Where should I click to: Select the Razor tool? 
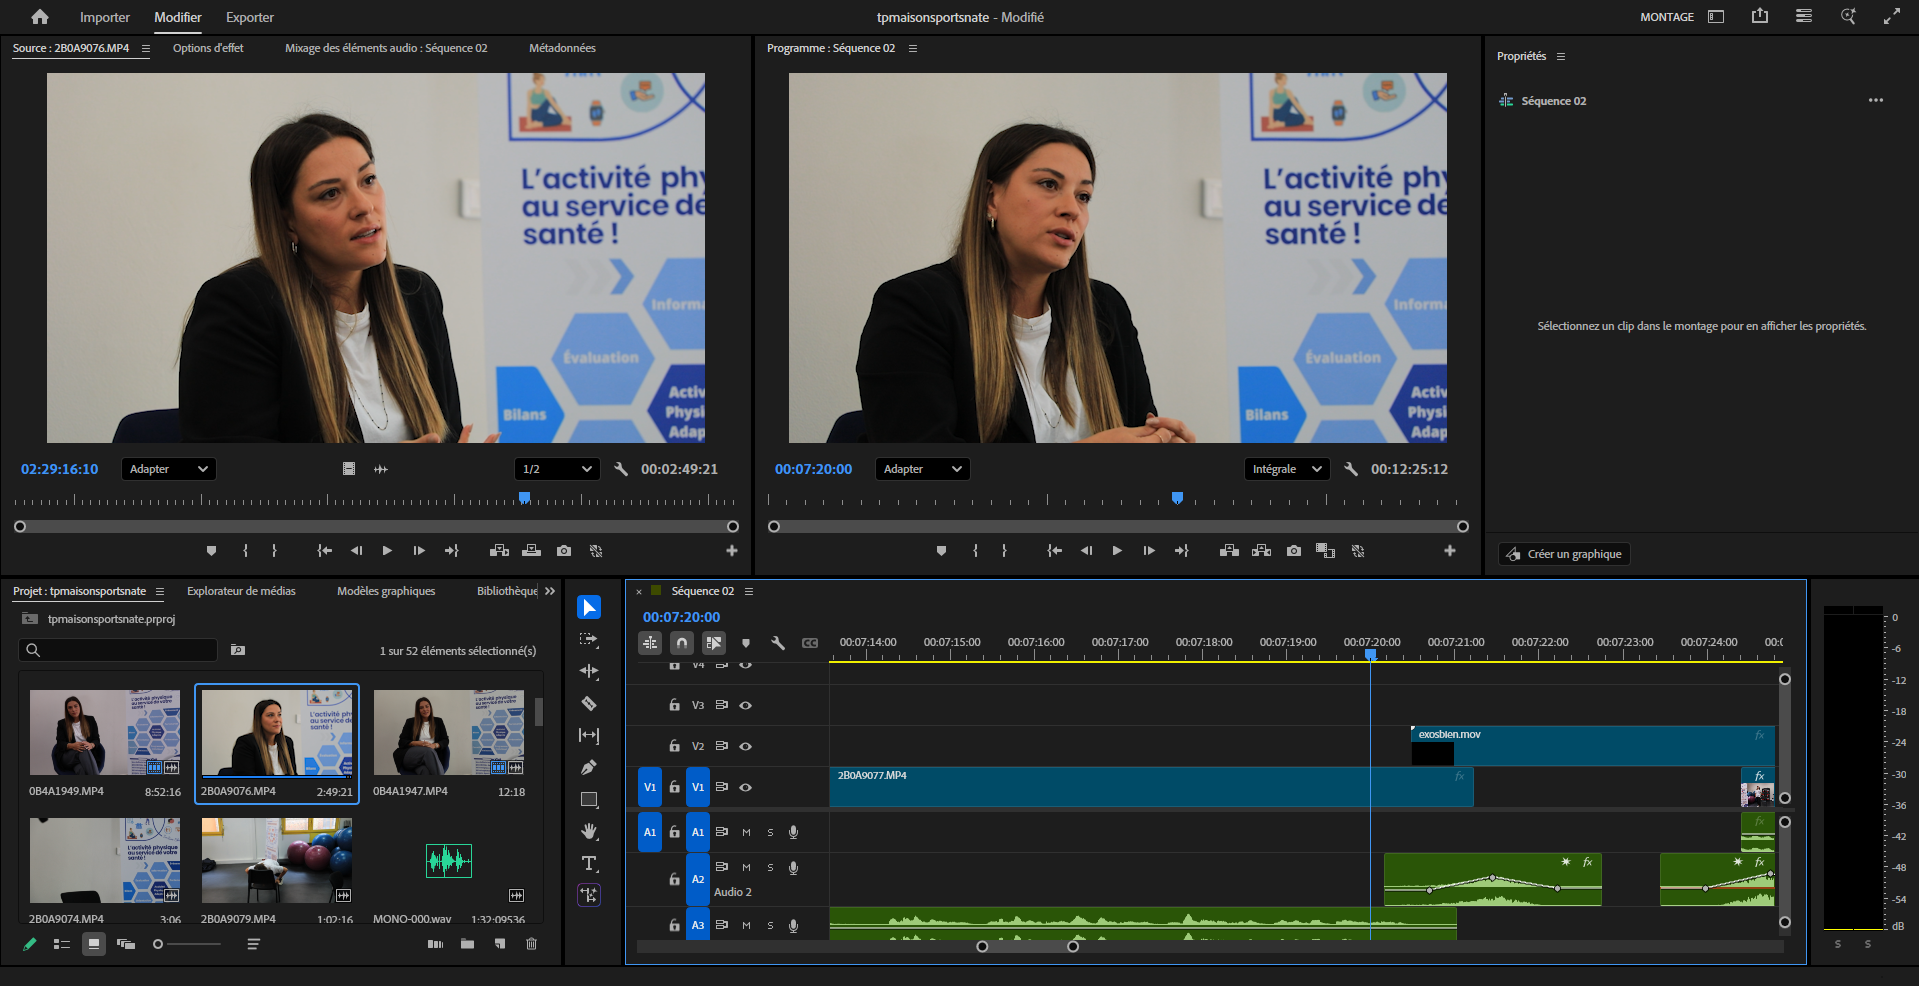tap(589, 704)
